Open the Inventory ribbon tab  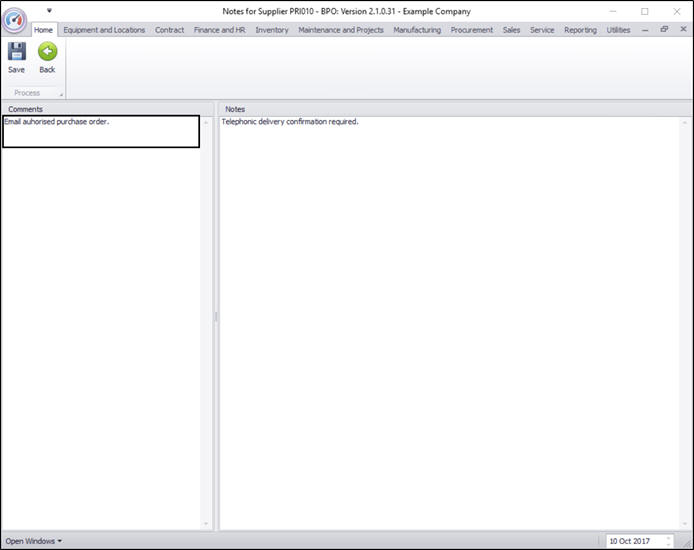272,30
